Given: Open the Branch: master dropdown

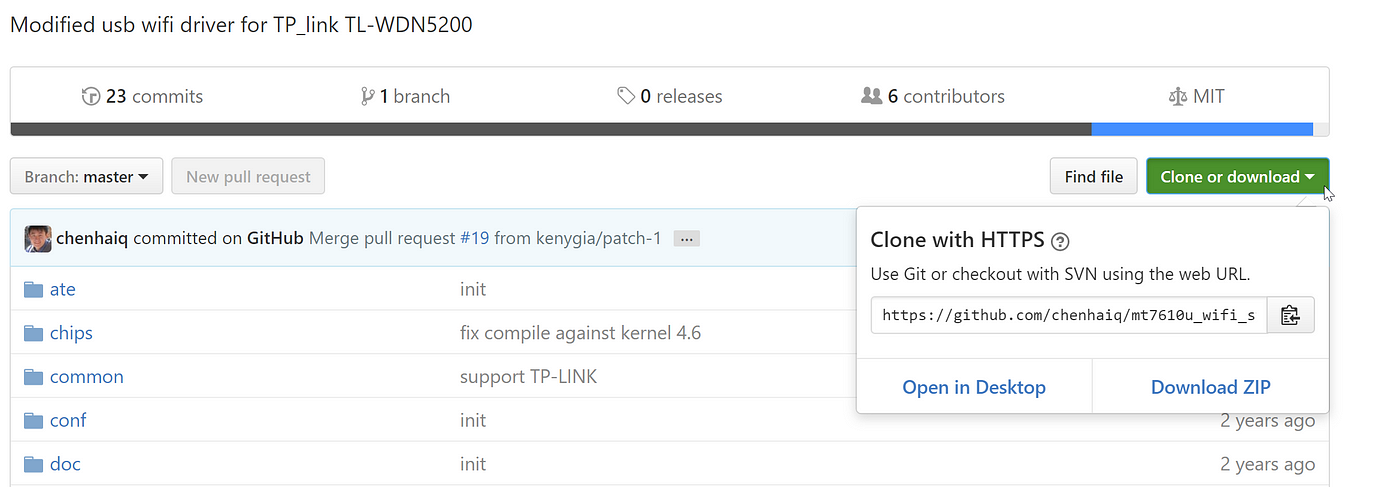Looking at the screenshot, I should [x=86, y=177].
